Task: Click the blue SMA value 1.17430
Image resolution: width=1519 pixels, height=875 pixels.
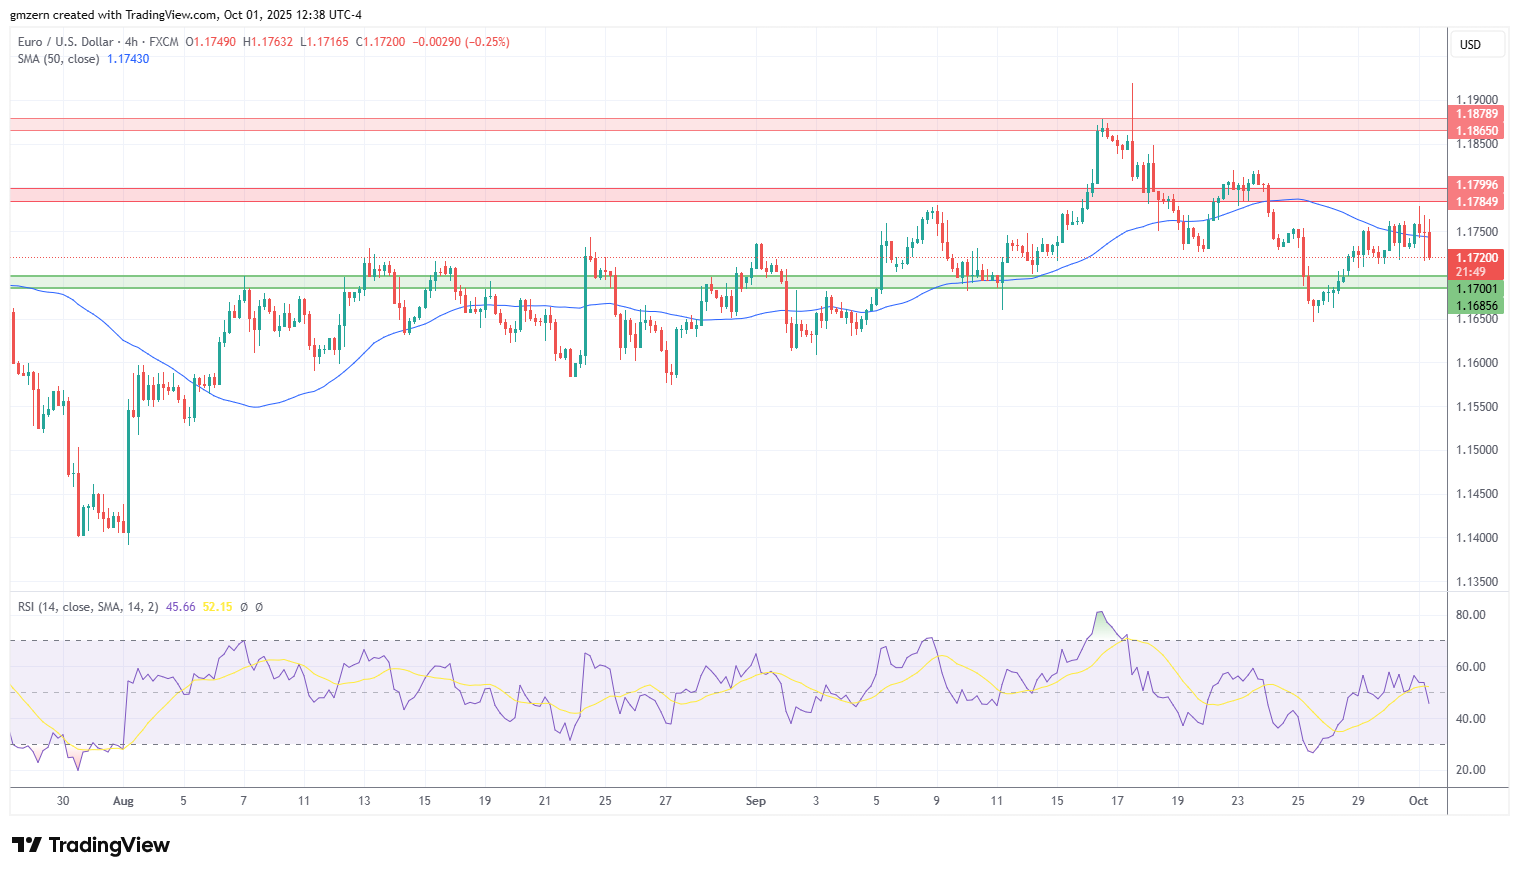Action: (x=127, y=59)
